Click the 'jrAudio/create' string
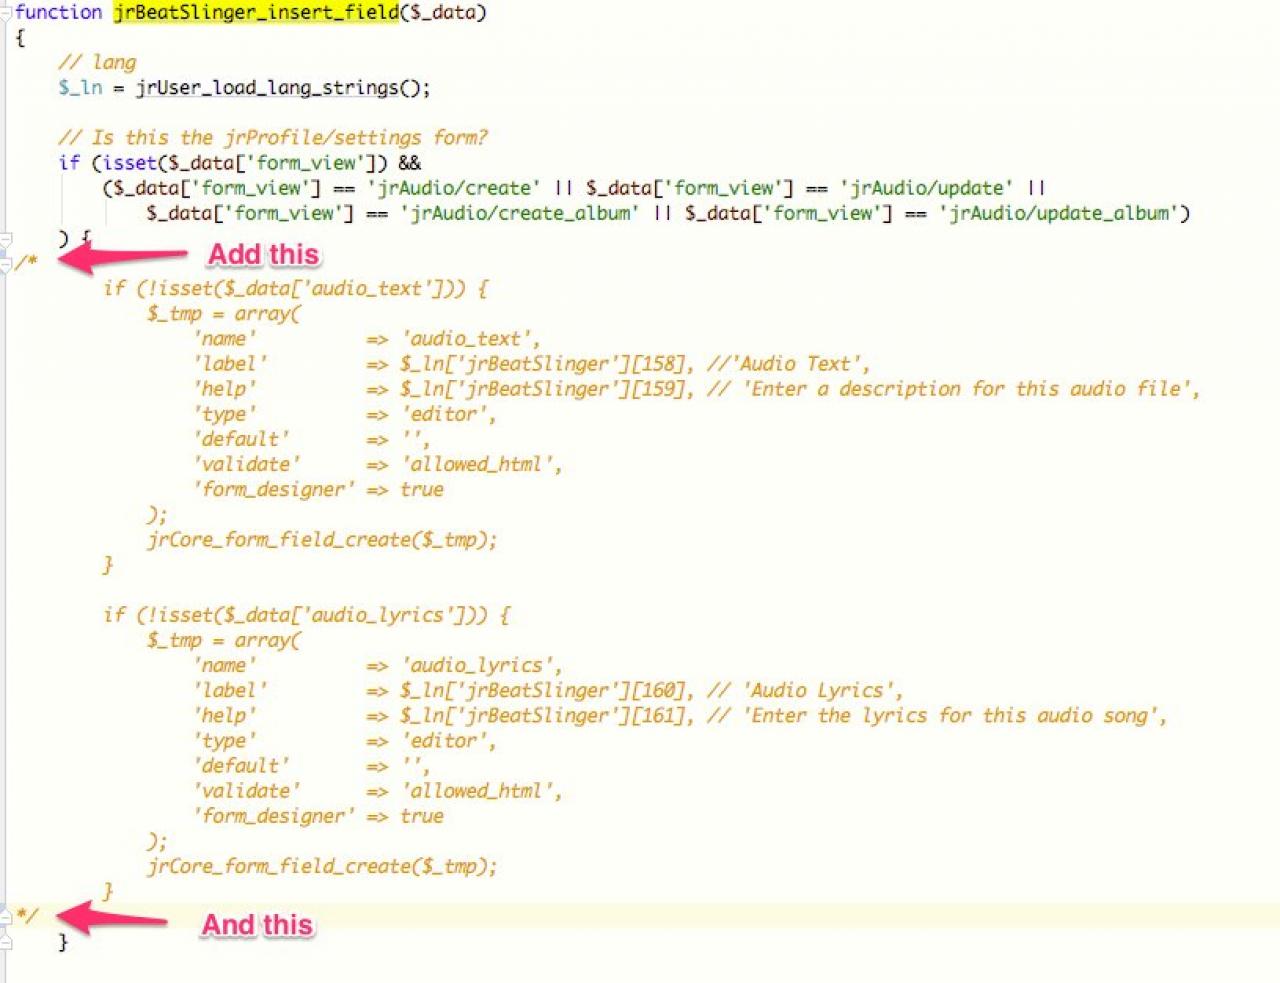Image resolution: width=1280 pixels, height=983 pixels. (454, 188)
